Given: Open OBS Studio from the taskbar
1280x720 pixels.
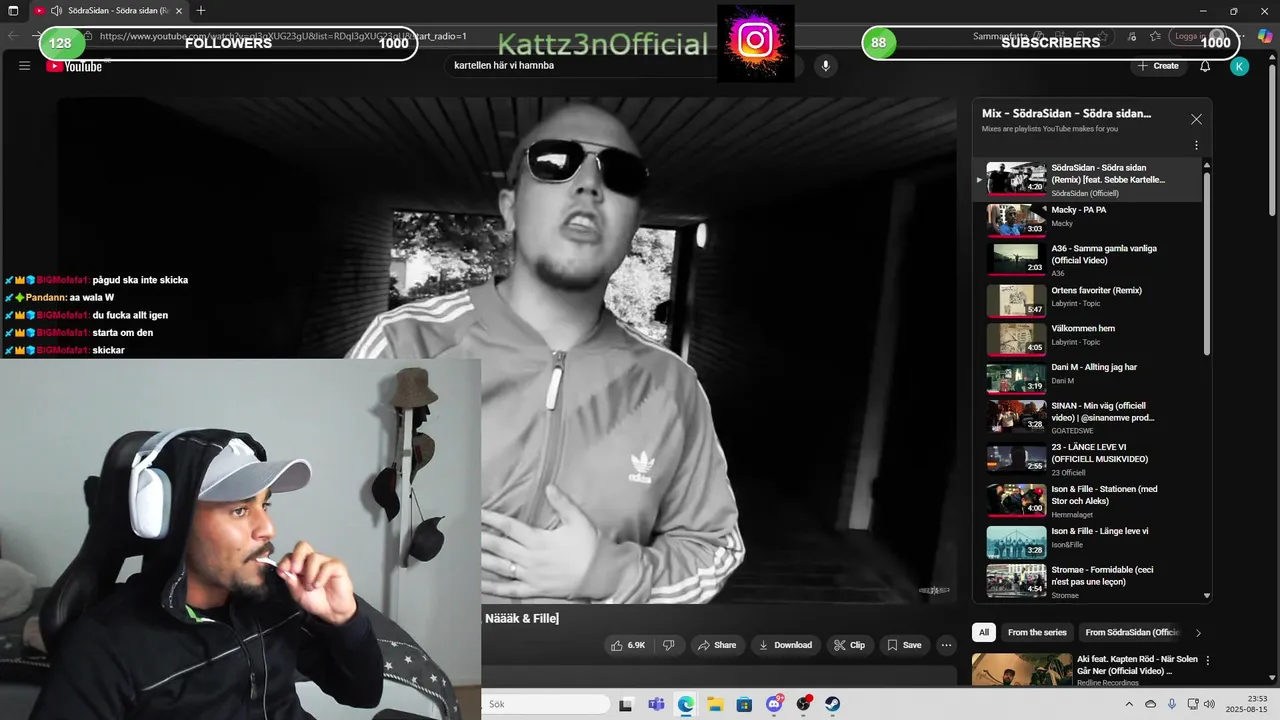Looking at the screenshot, I should coord(803,704).
